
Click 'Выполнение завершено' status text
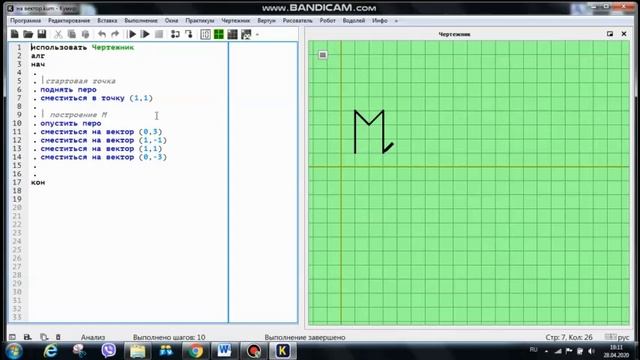305,337
